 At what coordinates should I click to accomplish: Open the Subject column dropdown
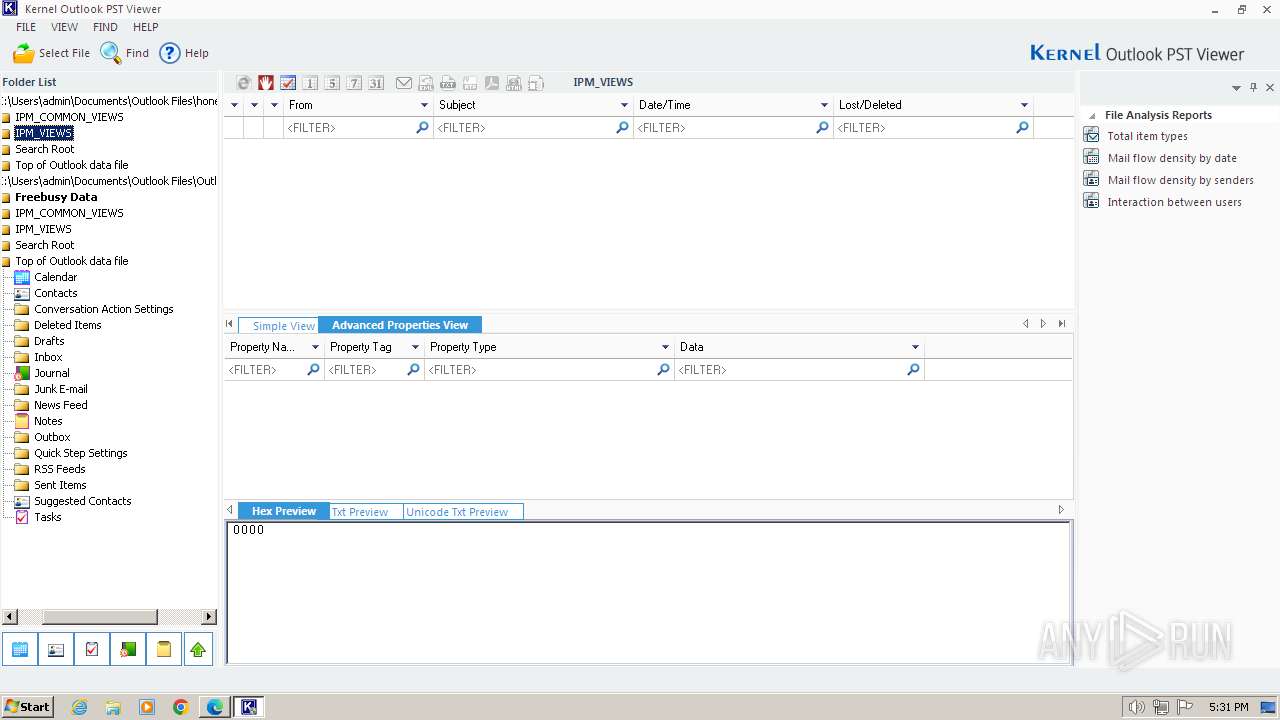pyautogui.click(x=624, y=105)
